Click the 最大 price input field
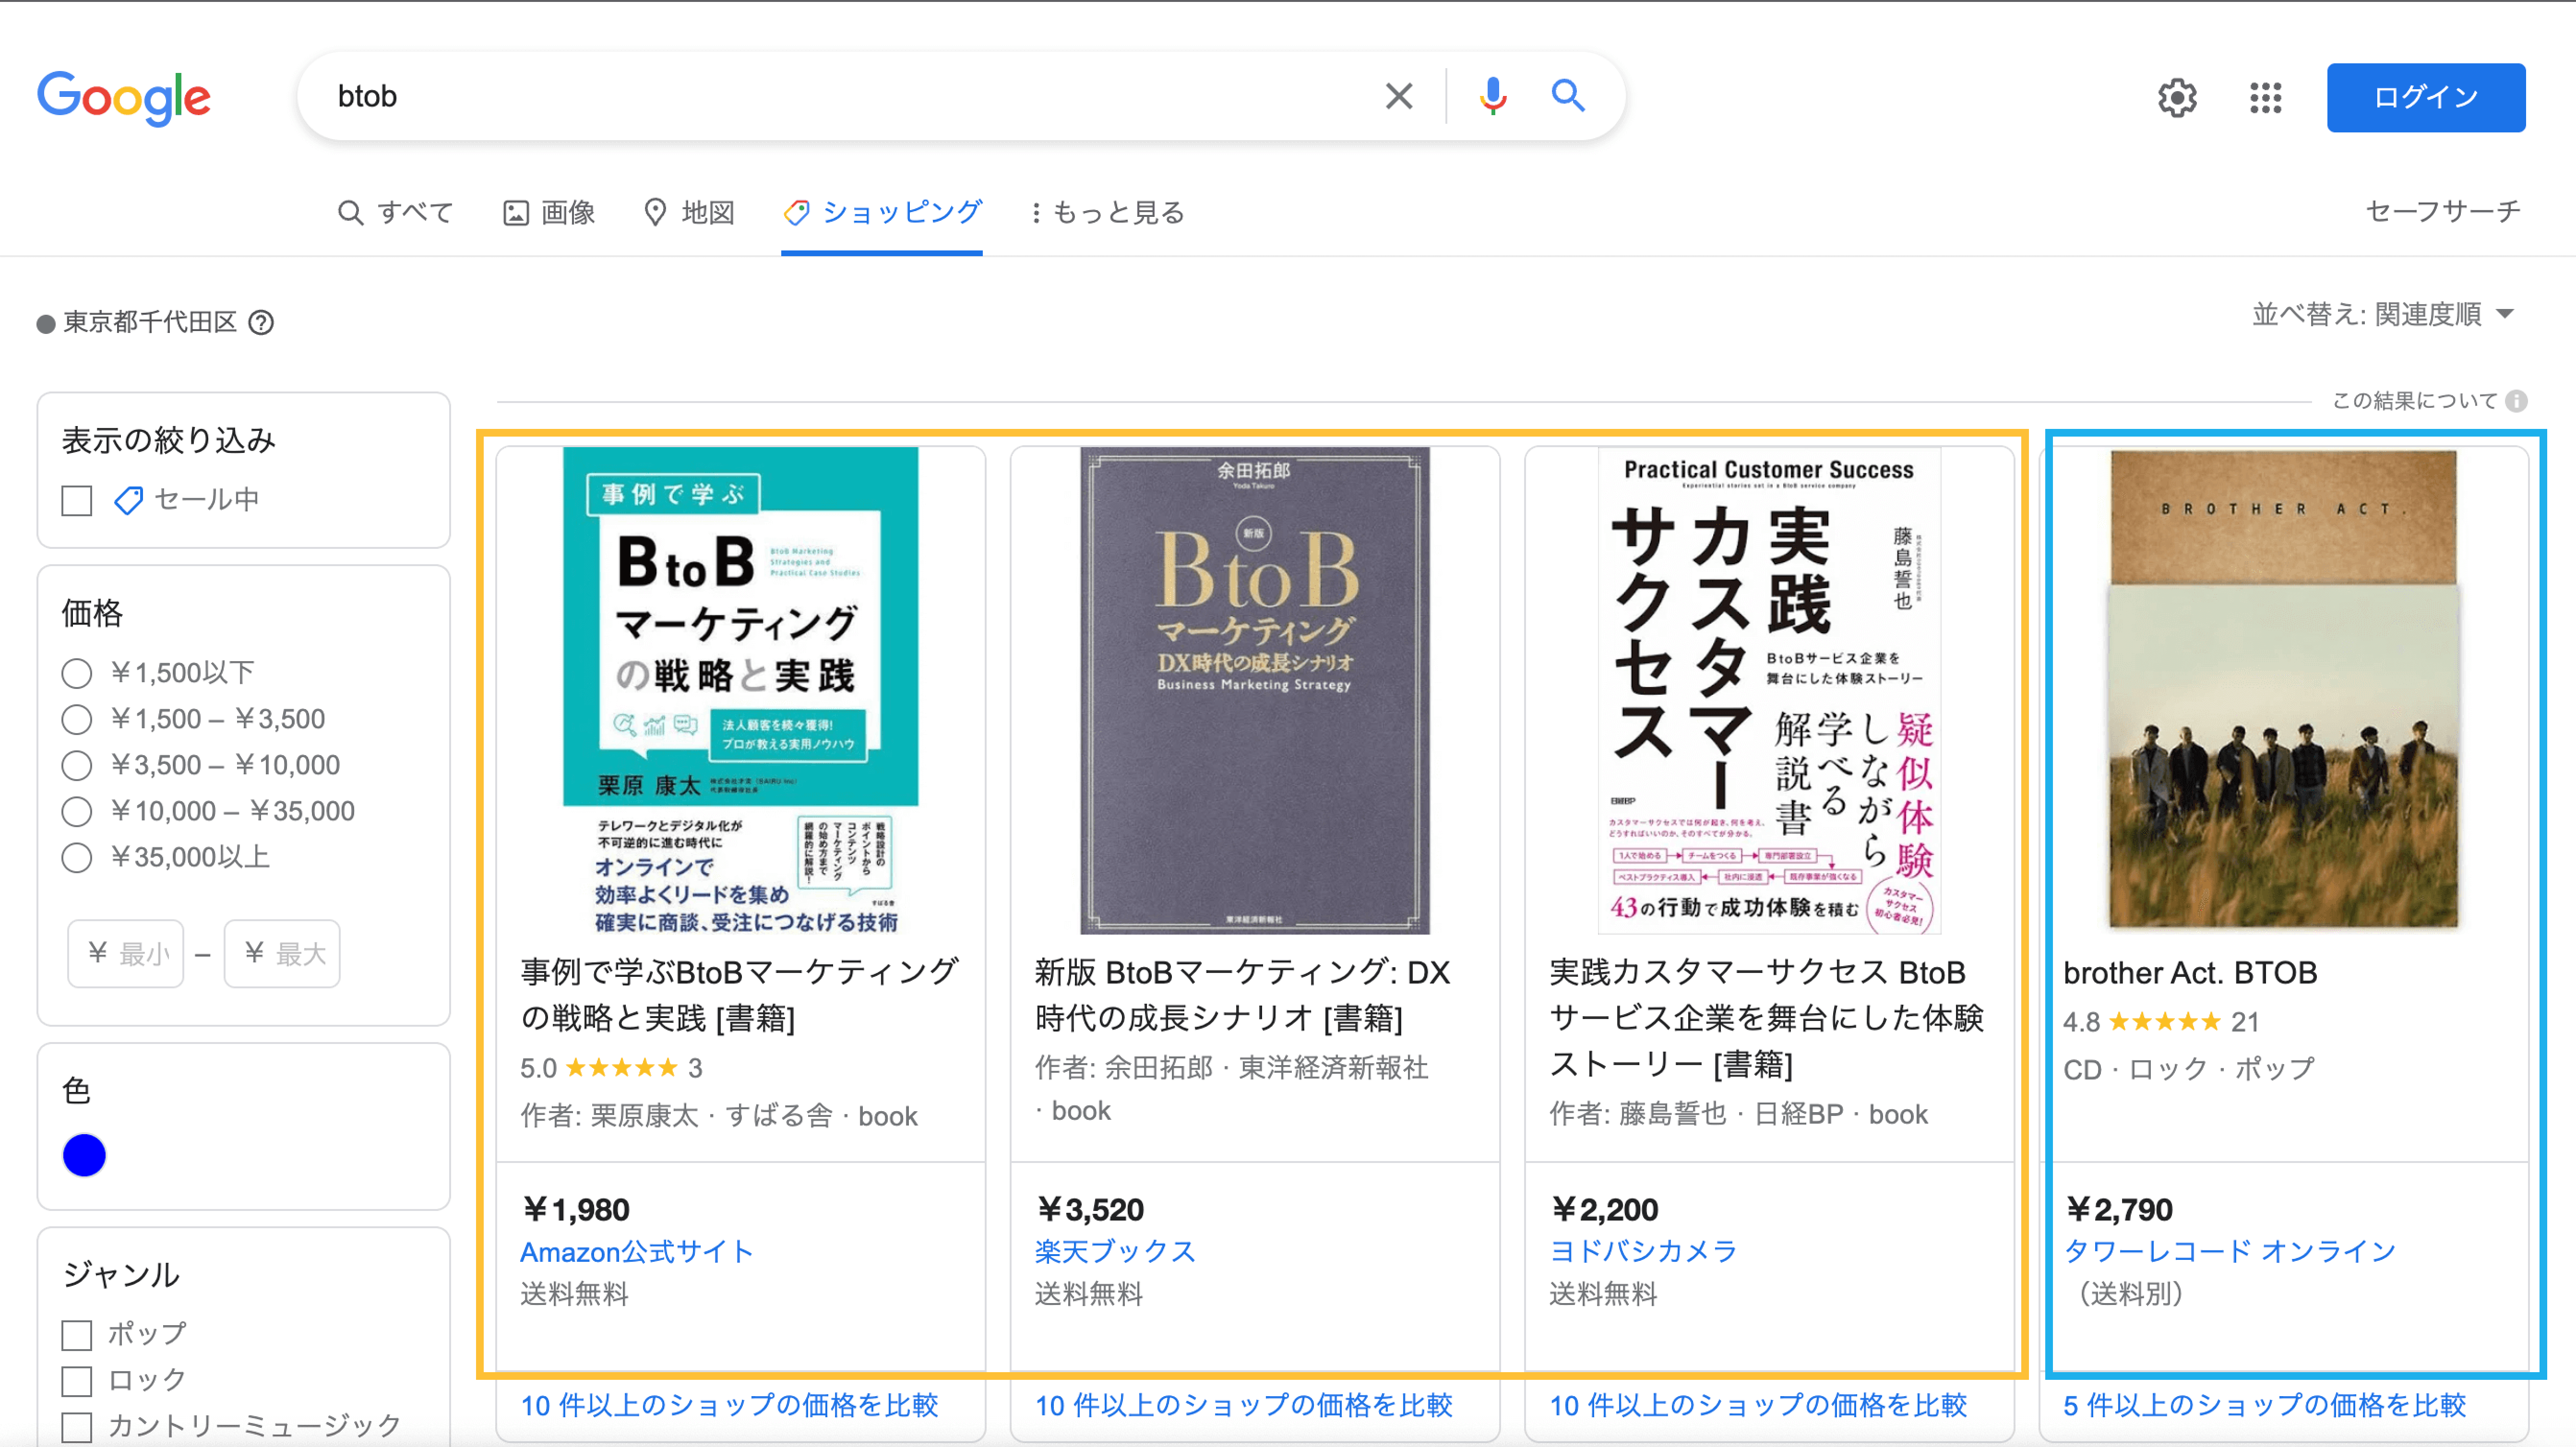Viewport: 2576px width, 1447px height. [282, 953]
